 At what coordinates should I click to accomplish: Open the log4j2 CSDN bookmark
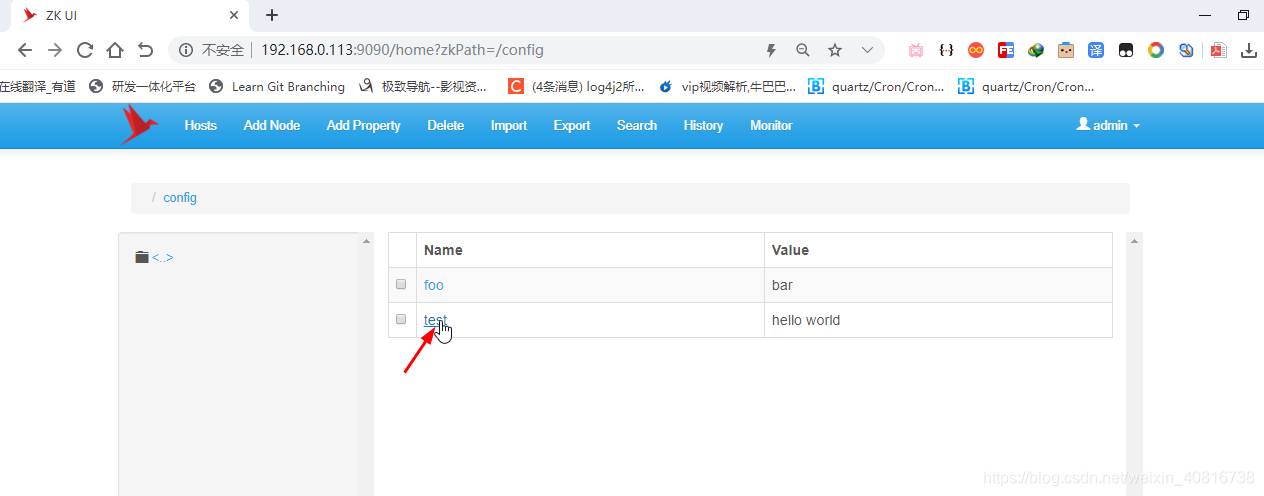tap(576, 87)
